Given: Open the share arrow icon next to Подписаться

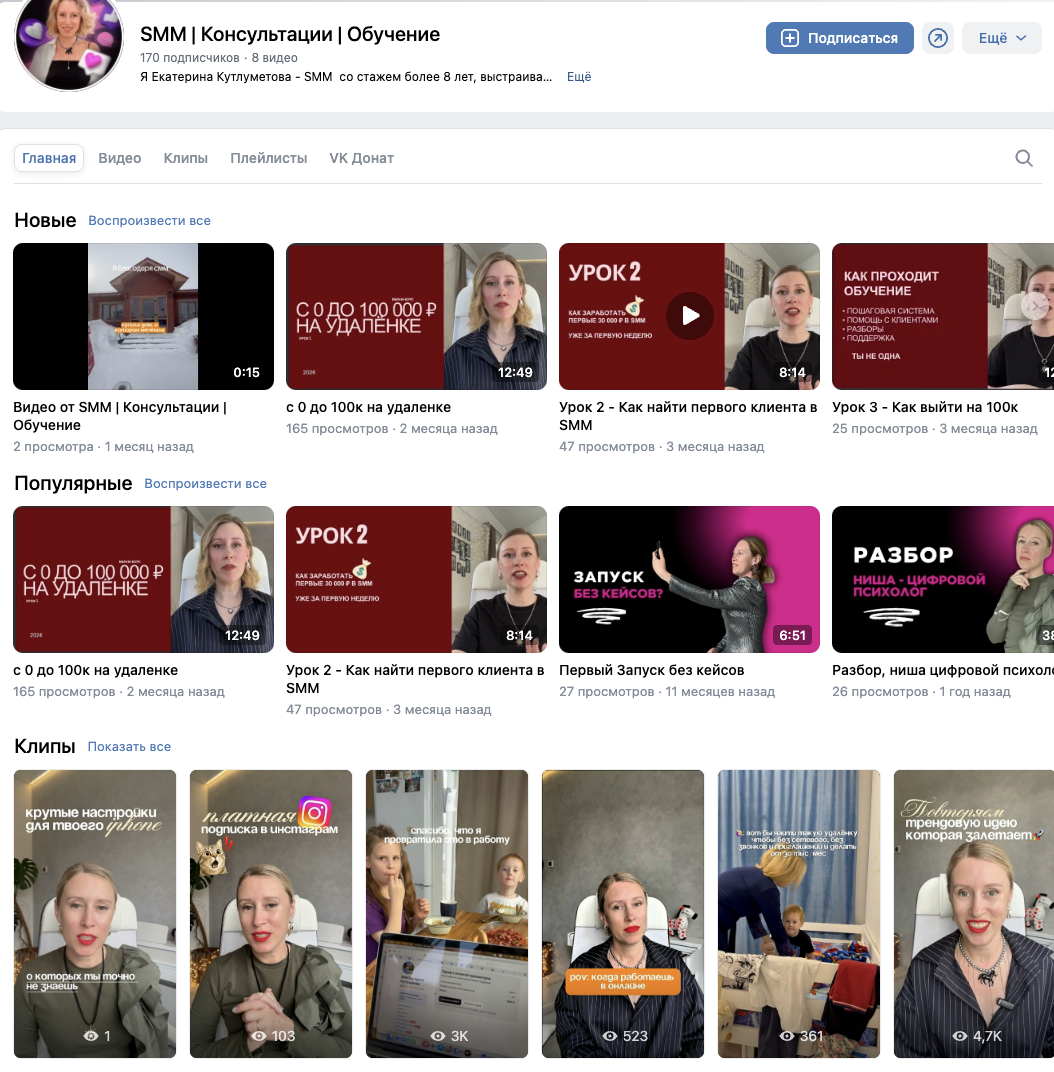Looking at the screenshot, I should pyautogui.click(x=938, y=38).
